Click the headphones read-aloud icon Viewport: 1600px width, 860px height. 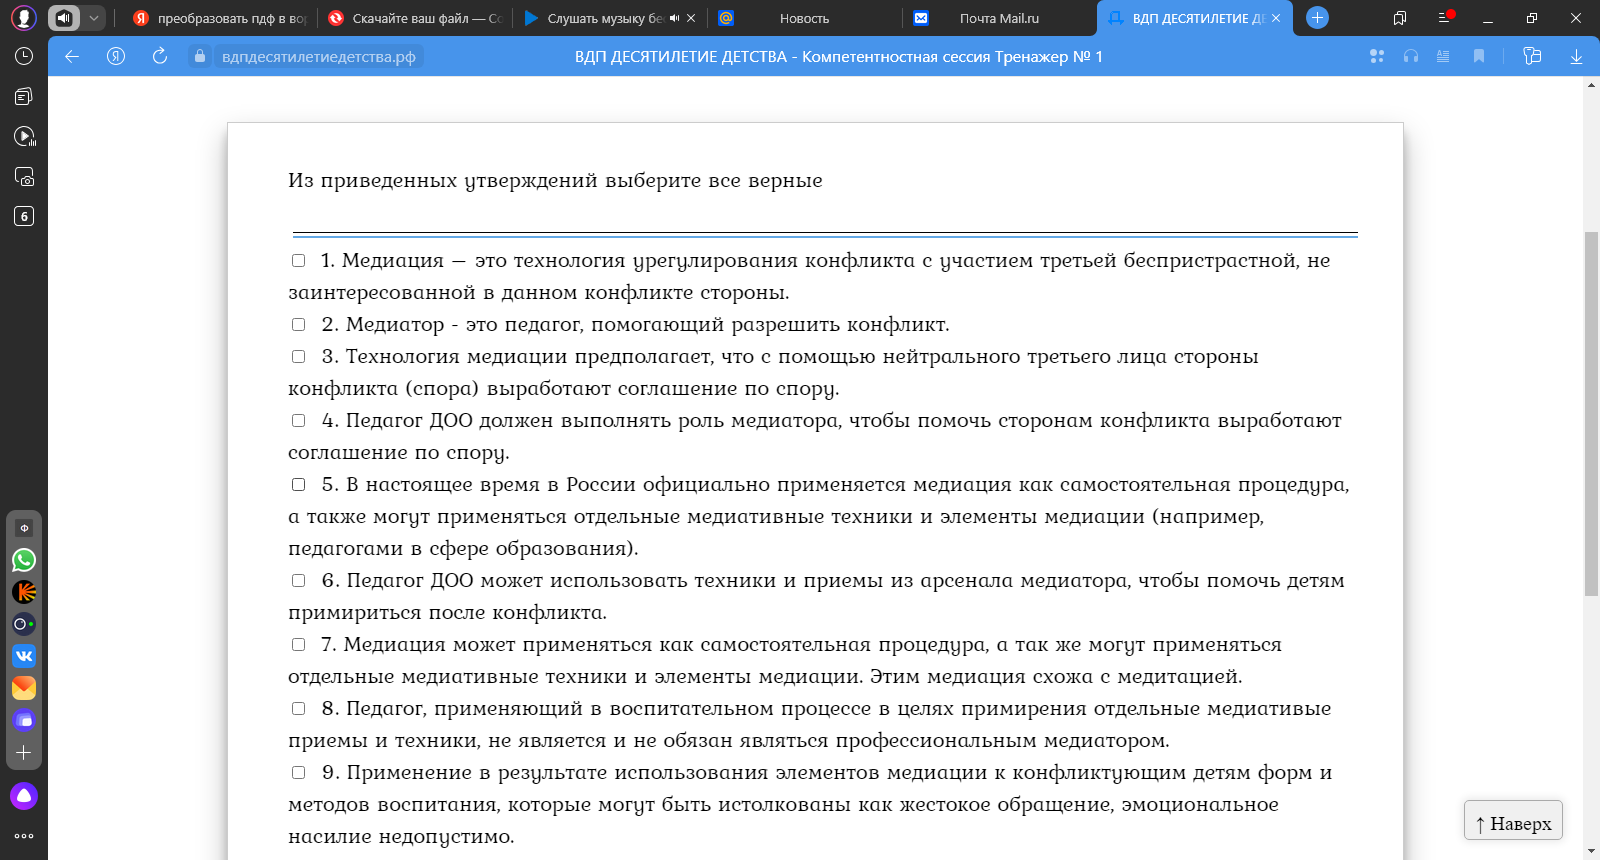click(x=1411, y=56)
